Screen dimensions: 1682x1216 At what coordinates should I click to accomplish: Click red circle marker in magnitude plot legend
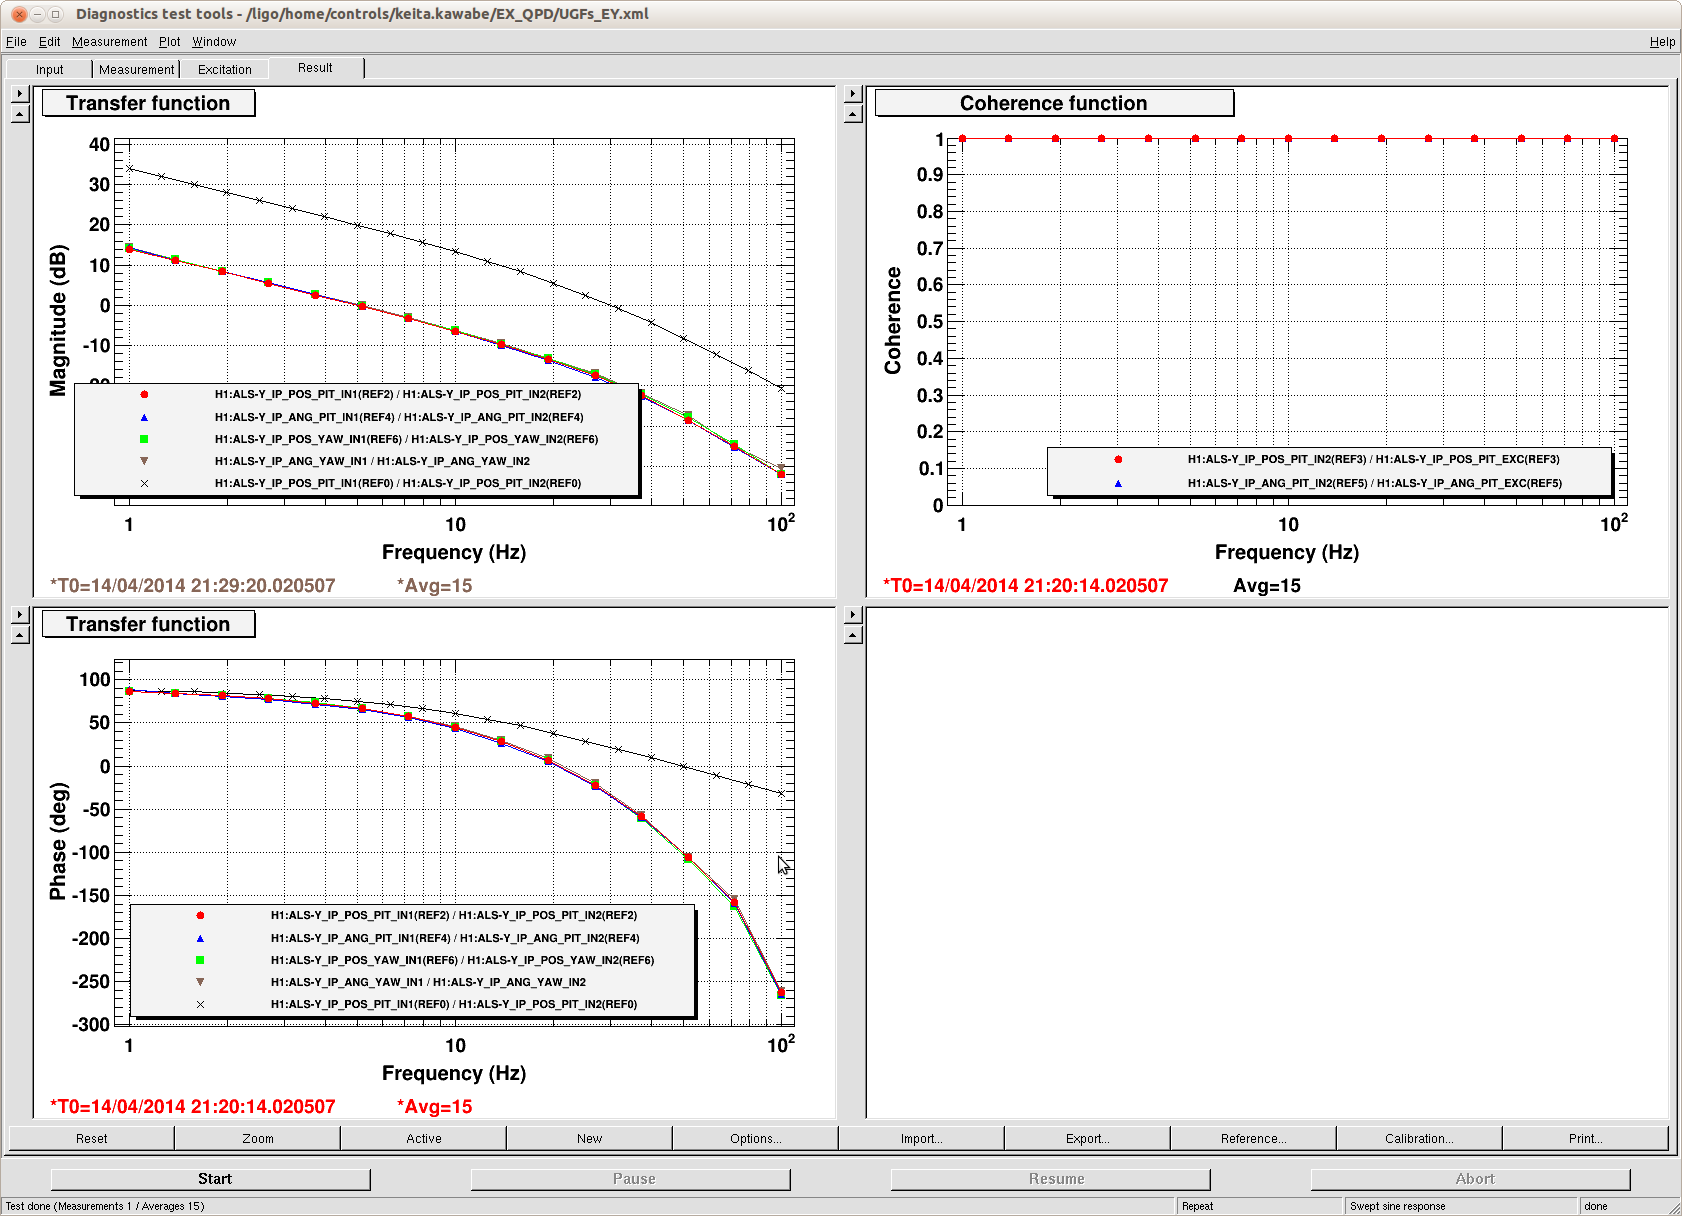coord(144,394)
